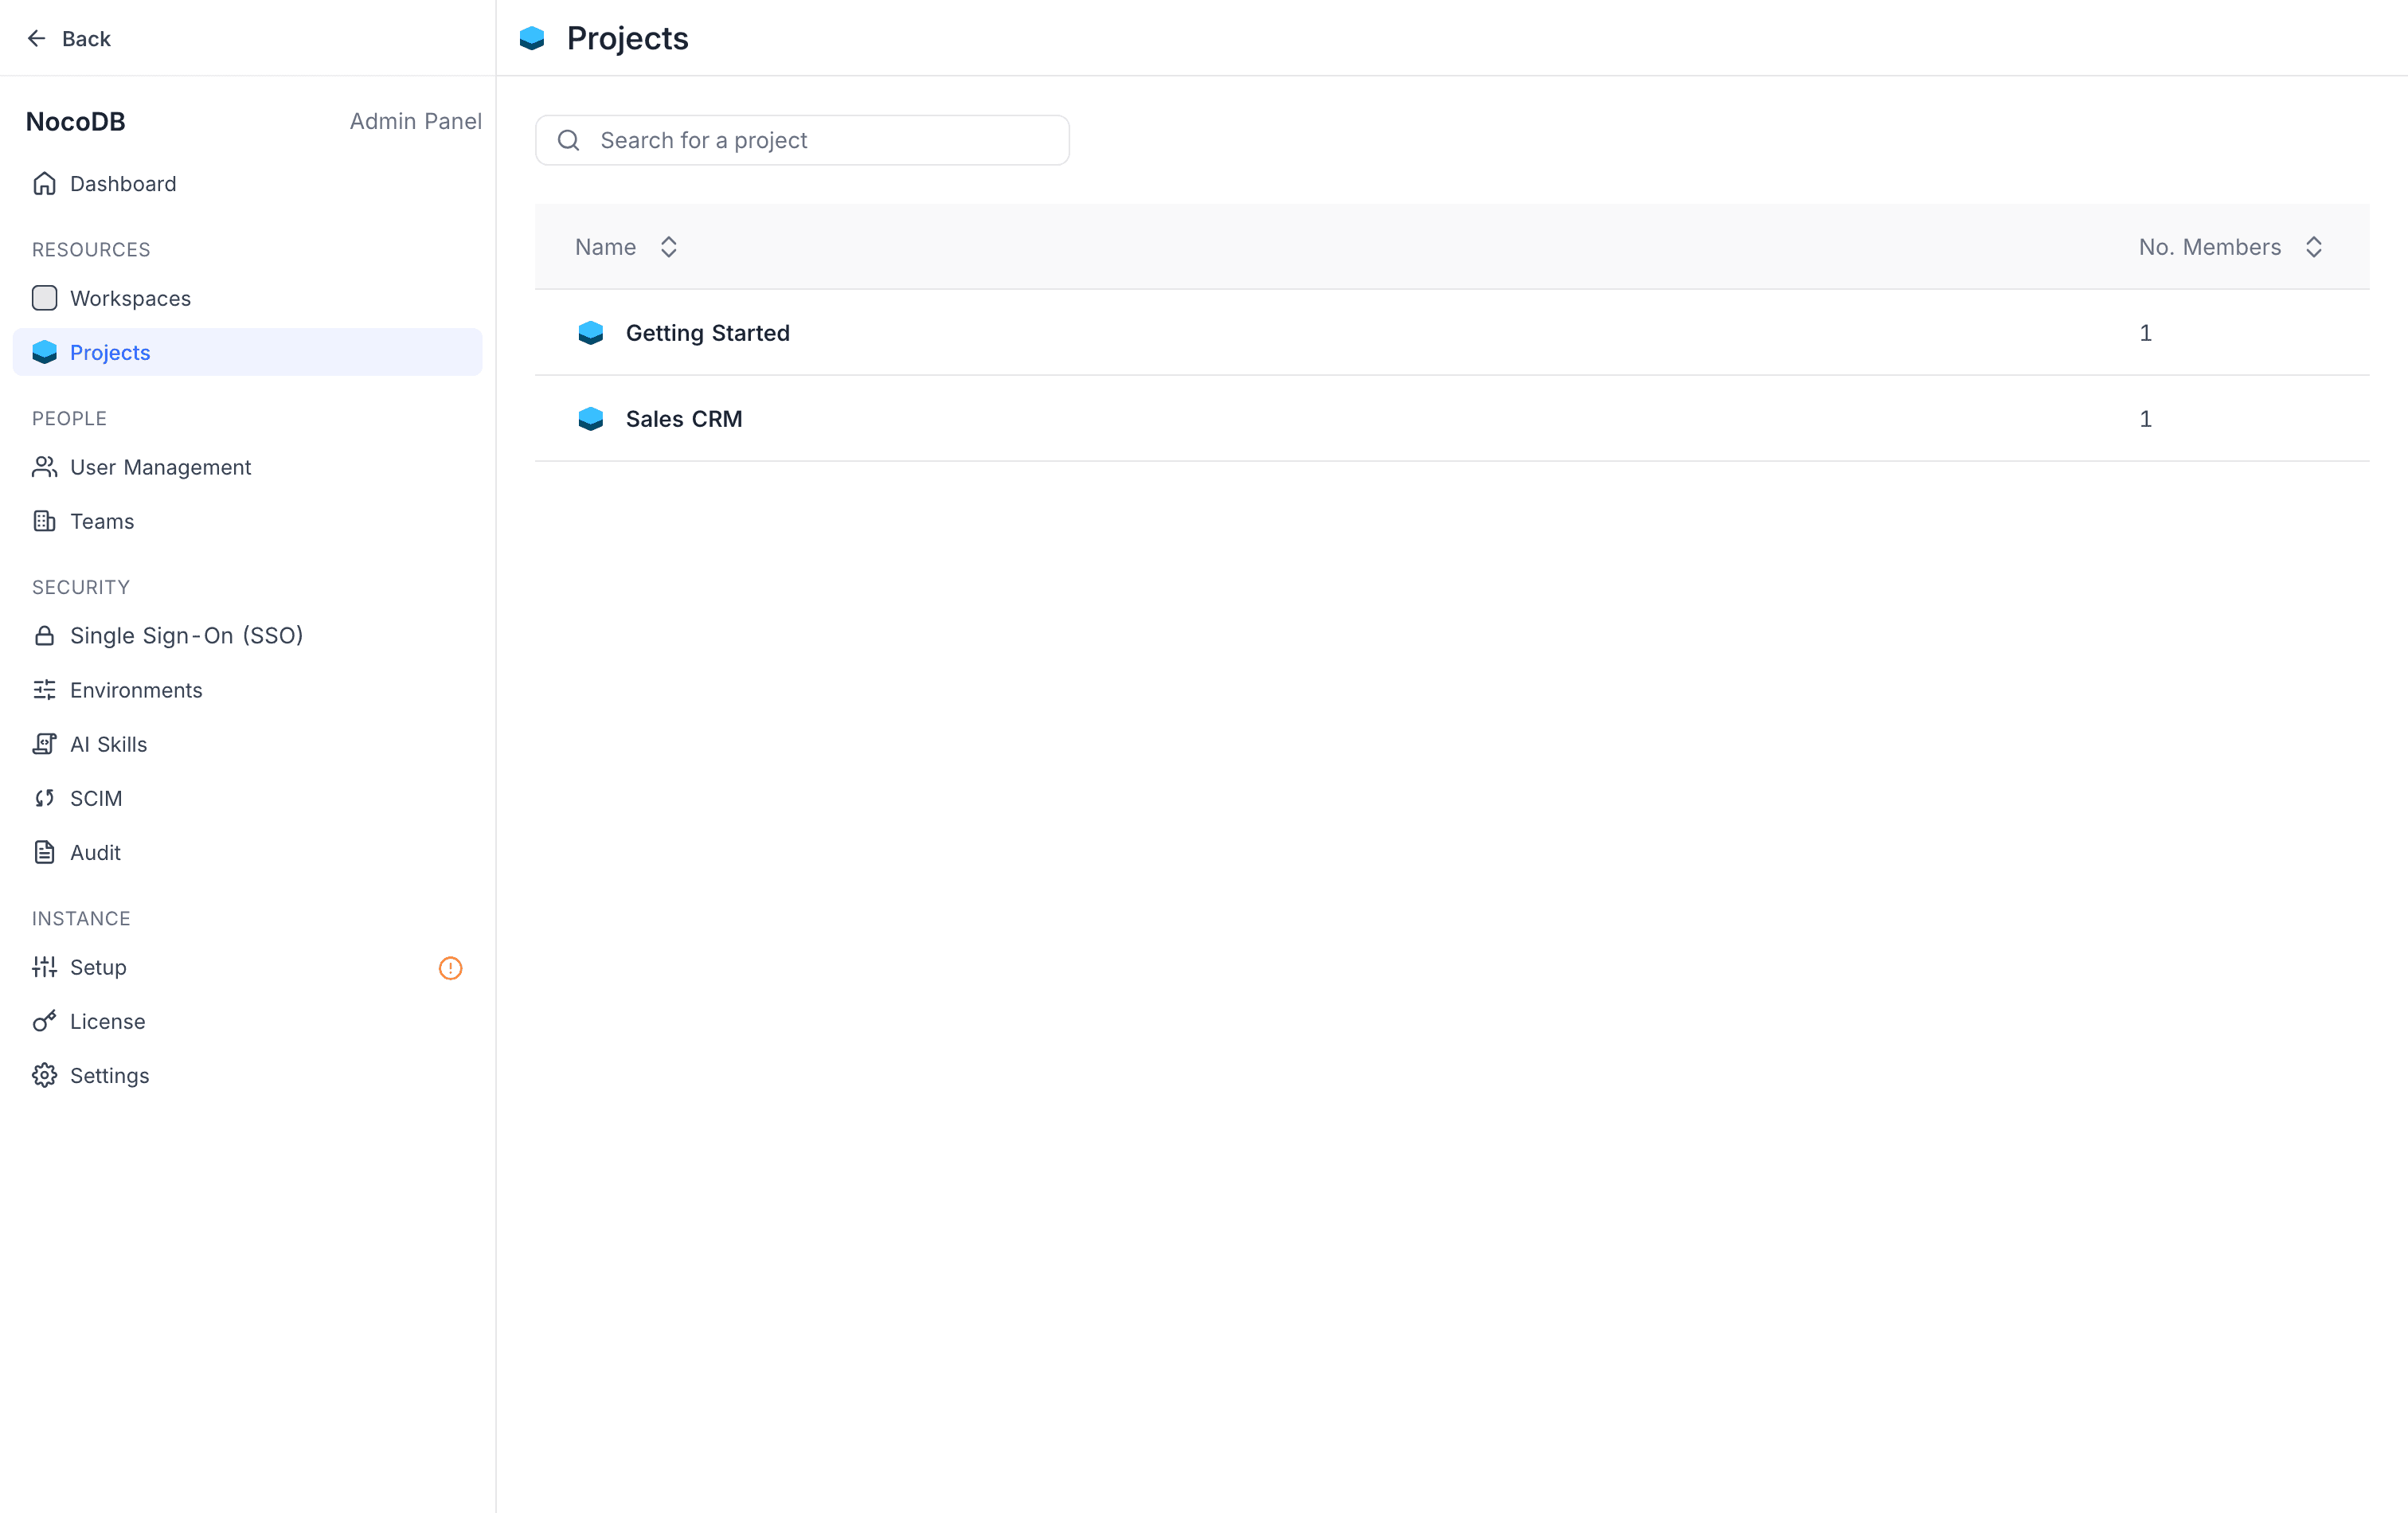Click the Workspaces square icon
The image size is (2408, 1513).
click(x=44, y=298)
